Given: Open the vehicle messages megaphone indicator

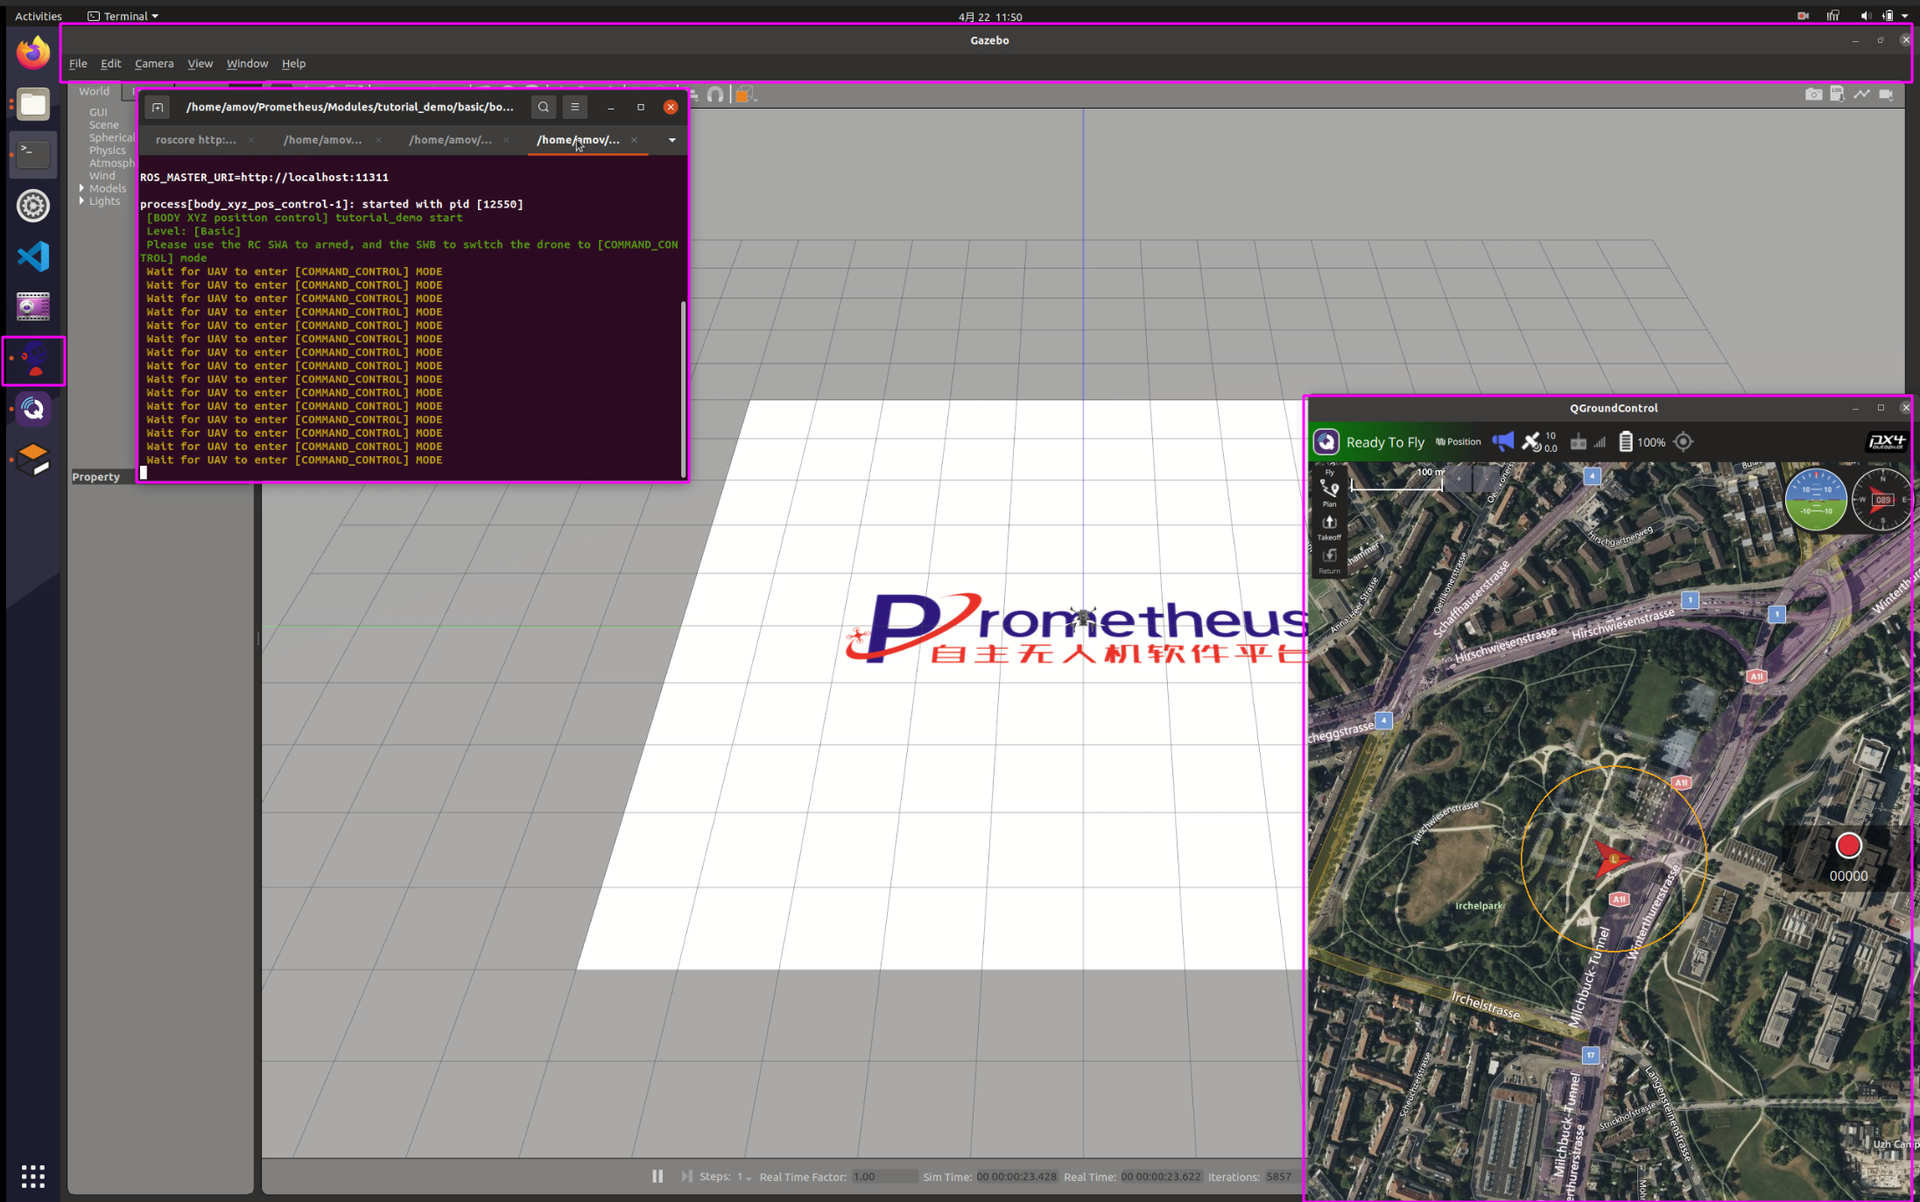Looking at the screenshot, I should click(x=1502, y=442).
